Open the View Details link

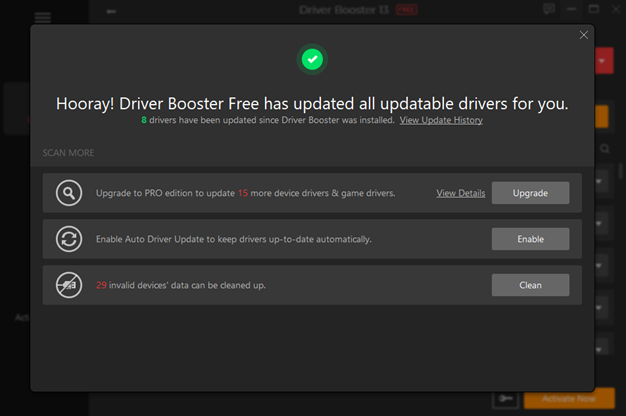click(460, 193)
